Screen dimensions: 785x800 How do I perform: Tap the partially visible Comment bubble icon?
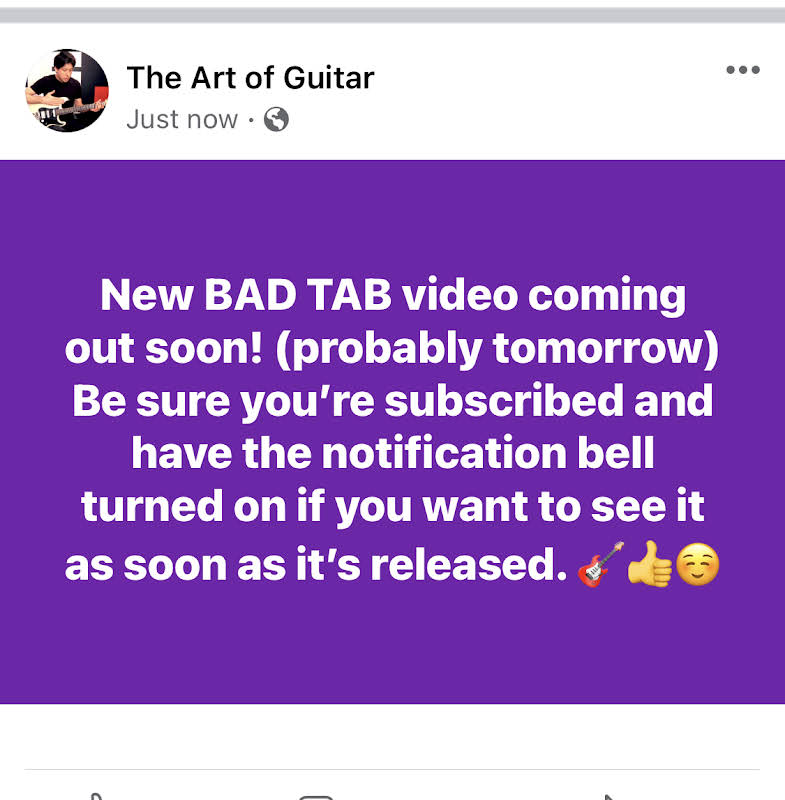[x=316, y=797]
